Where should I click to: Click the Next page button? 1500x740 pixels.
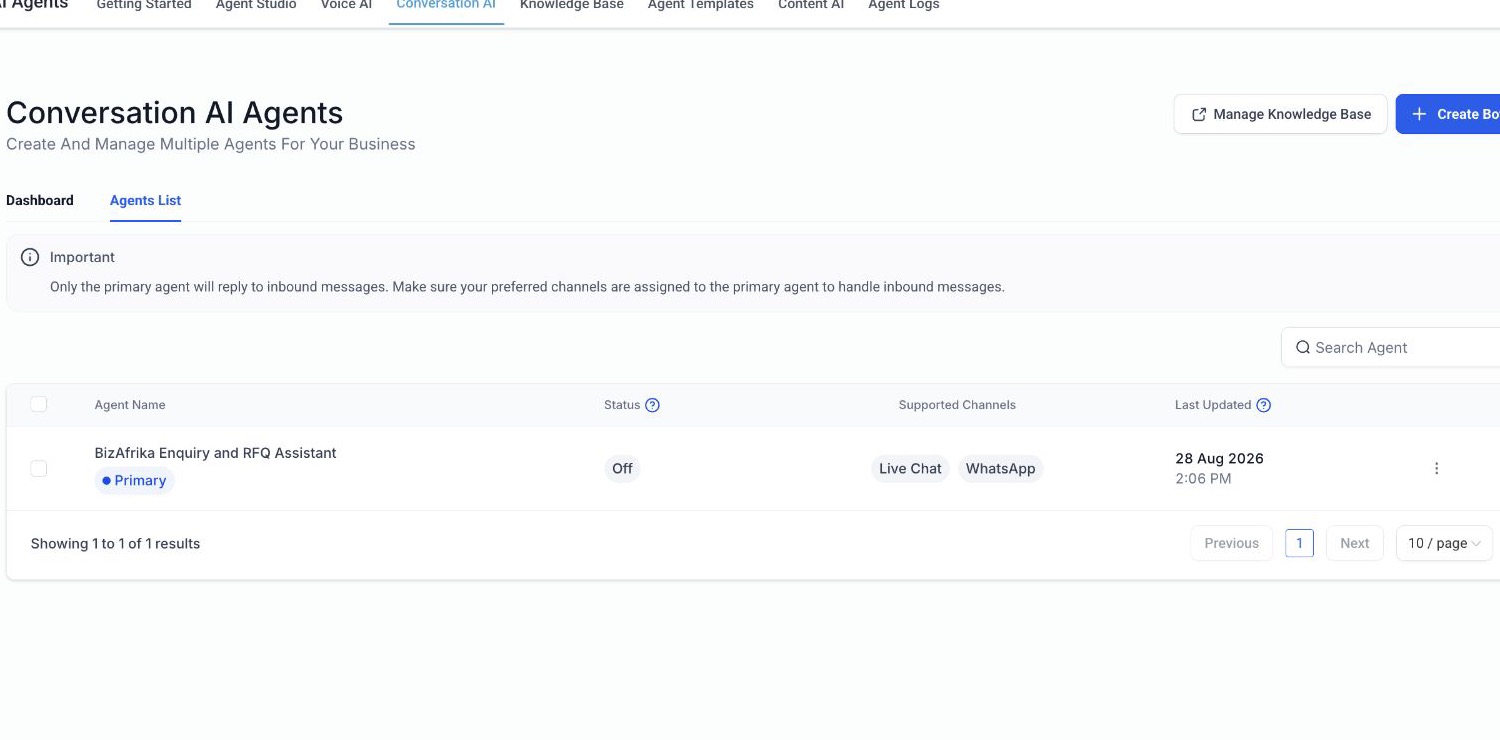click(1355, 543)
